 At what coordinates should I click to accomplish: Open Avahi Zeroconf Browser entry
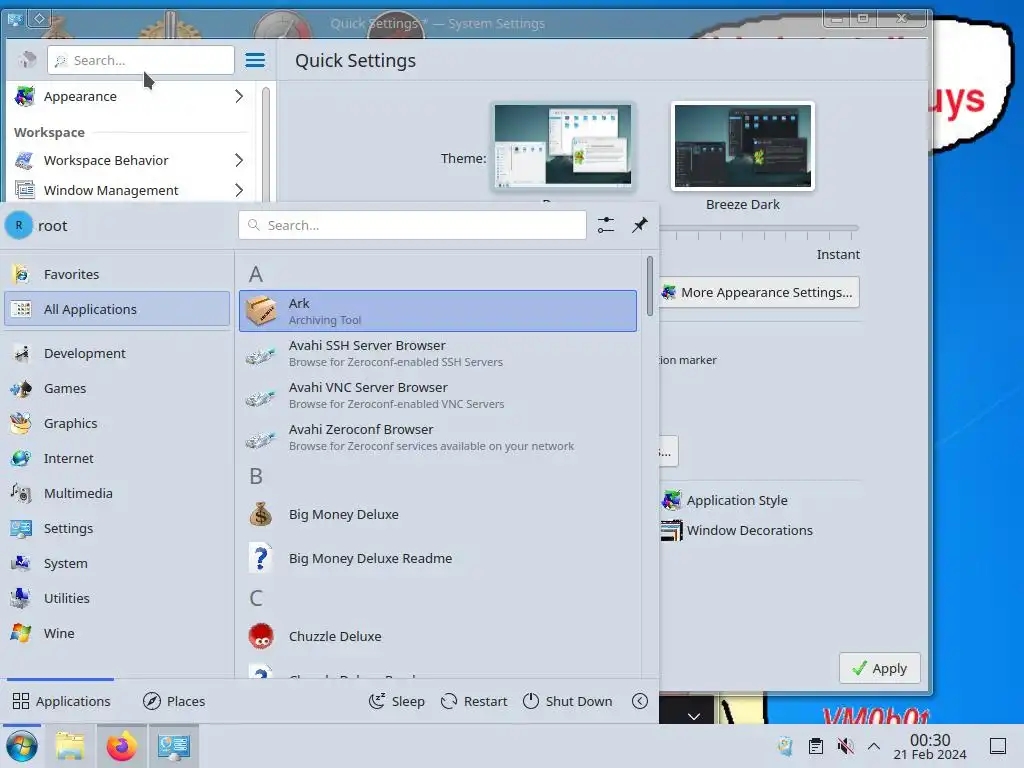(438, 438)
